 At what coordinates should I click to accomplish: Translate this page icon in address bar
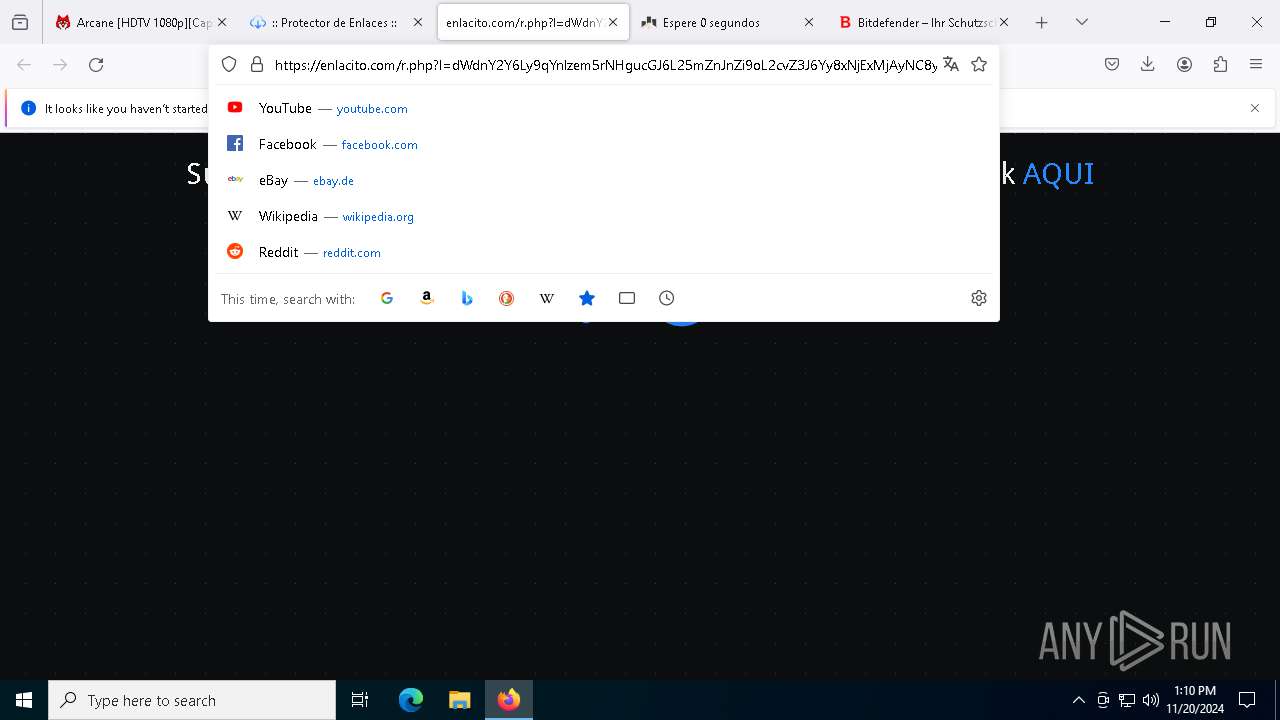point(951,64)
